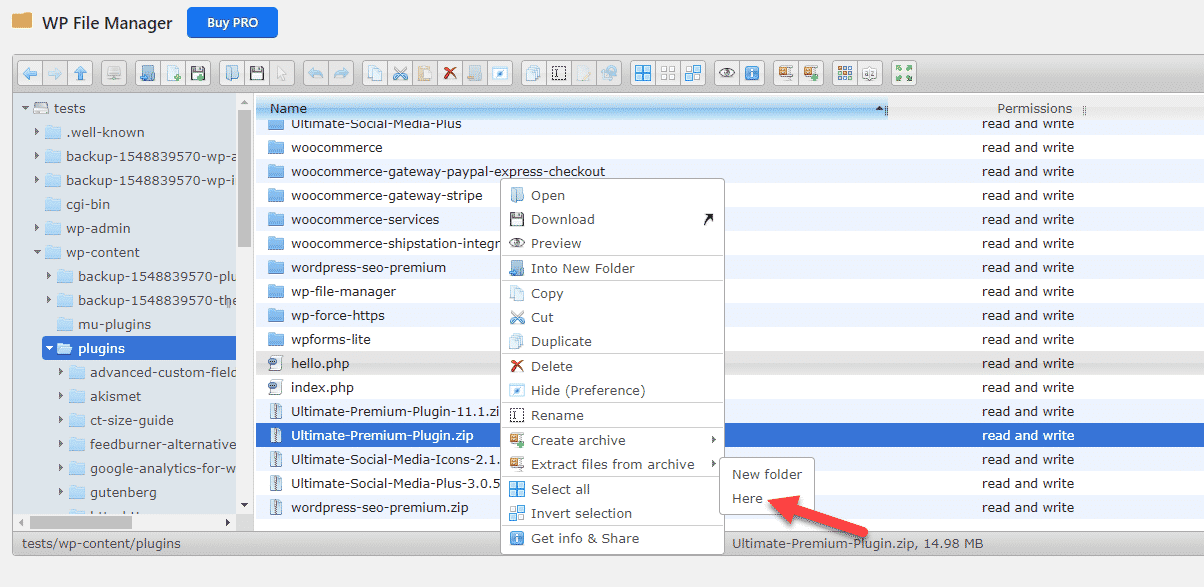Click the Select none toolbar icon
1204x587 pixels.
click(x=667, y=73)
